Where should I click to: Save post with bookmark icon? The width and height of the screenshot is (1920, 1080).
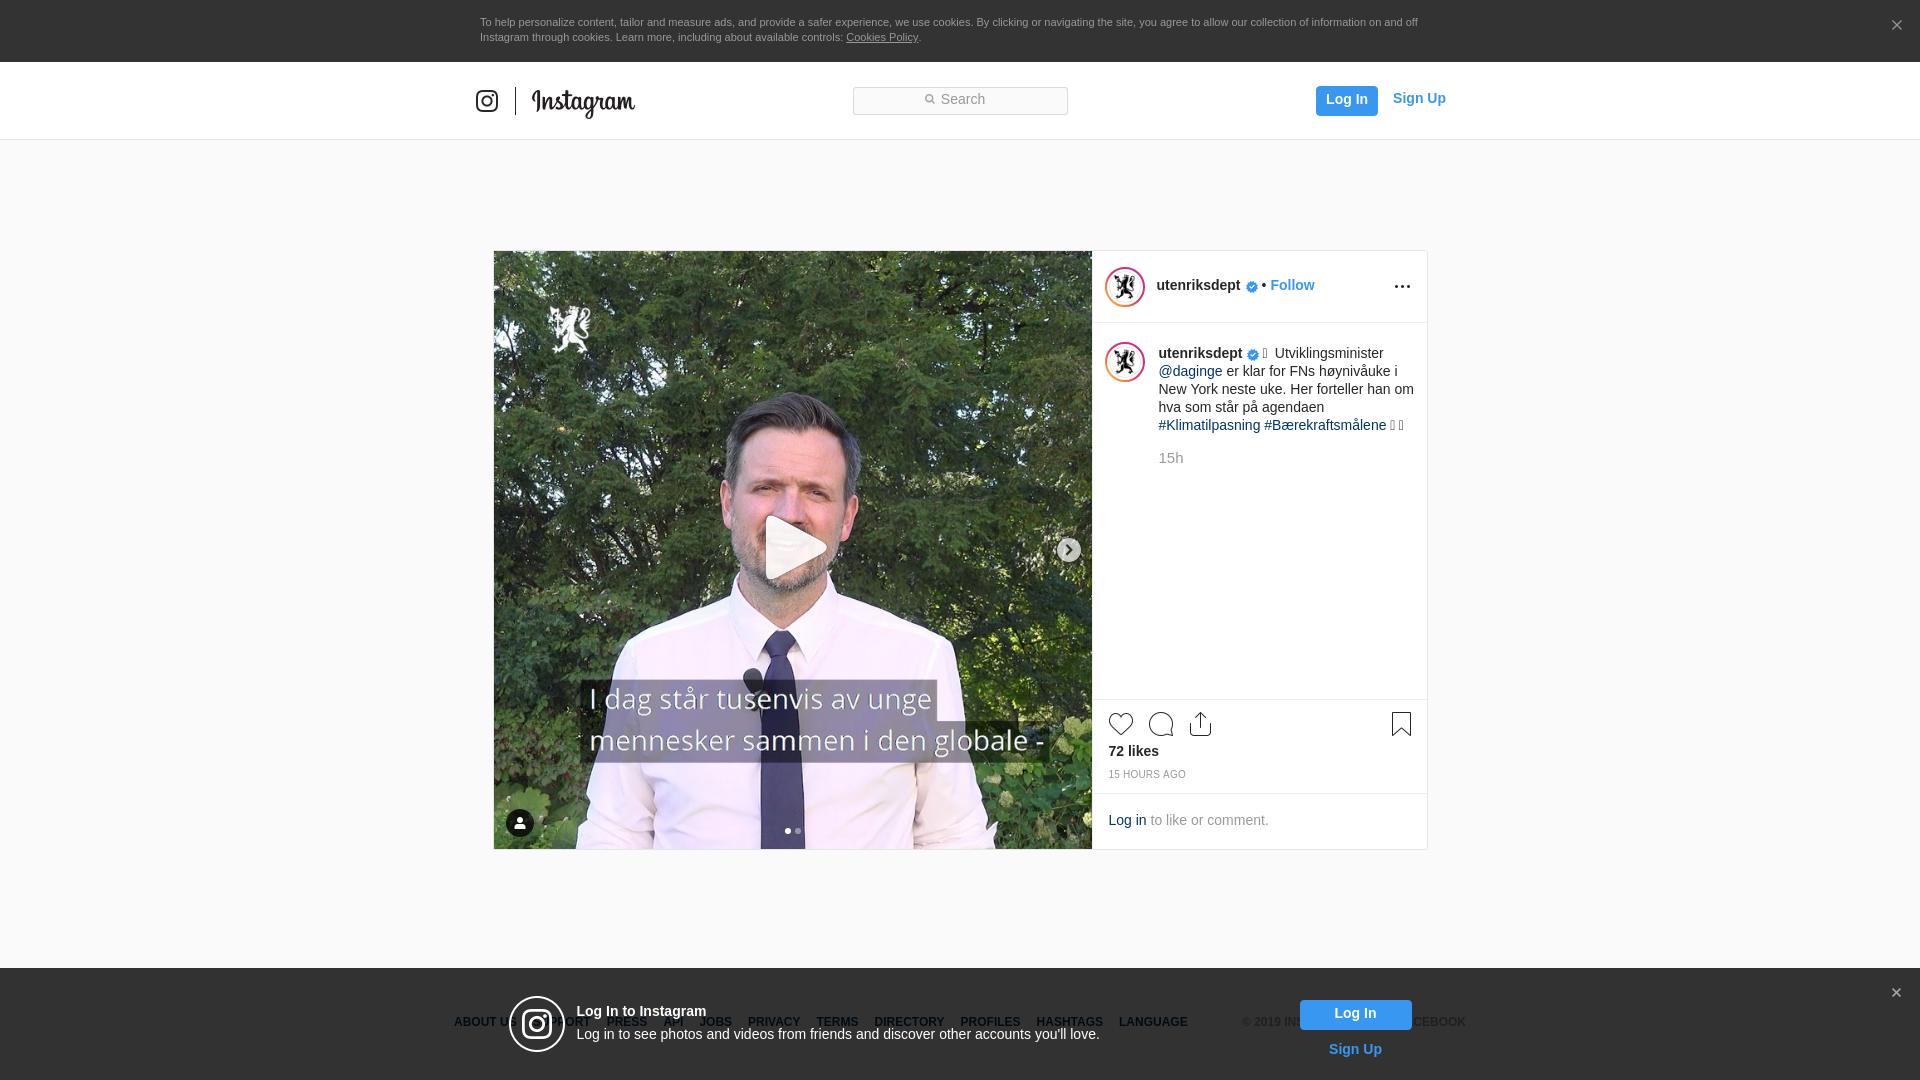(1401, 724)
